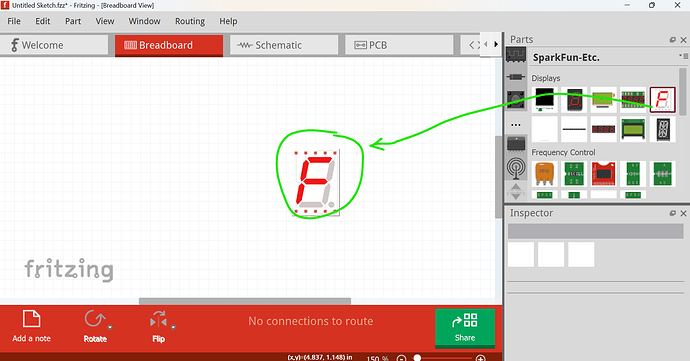The width and height of the screenshot is (690, 361).
Task: Click the Add a note icon
Action: (31, 319)
